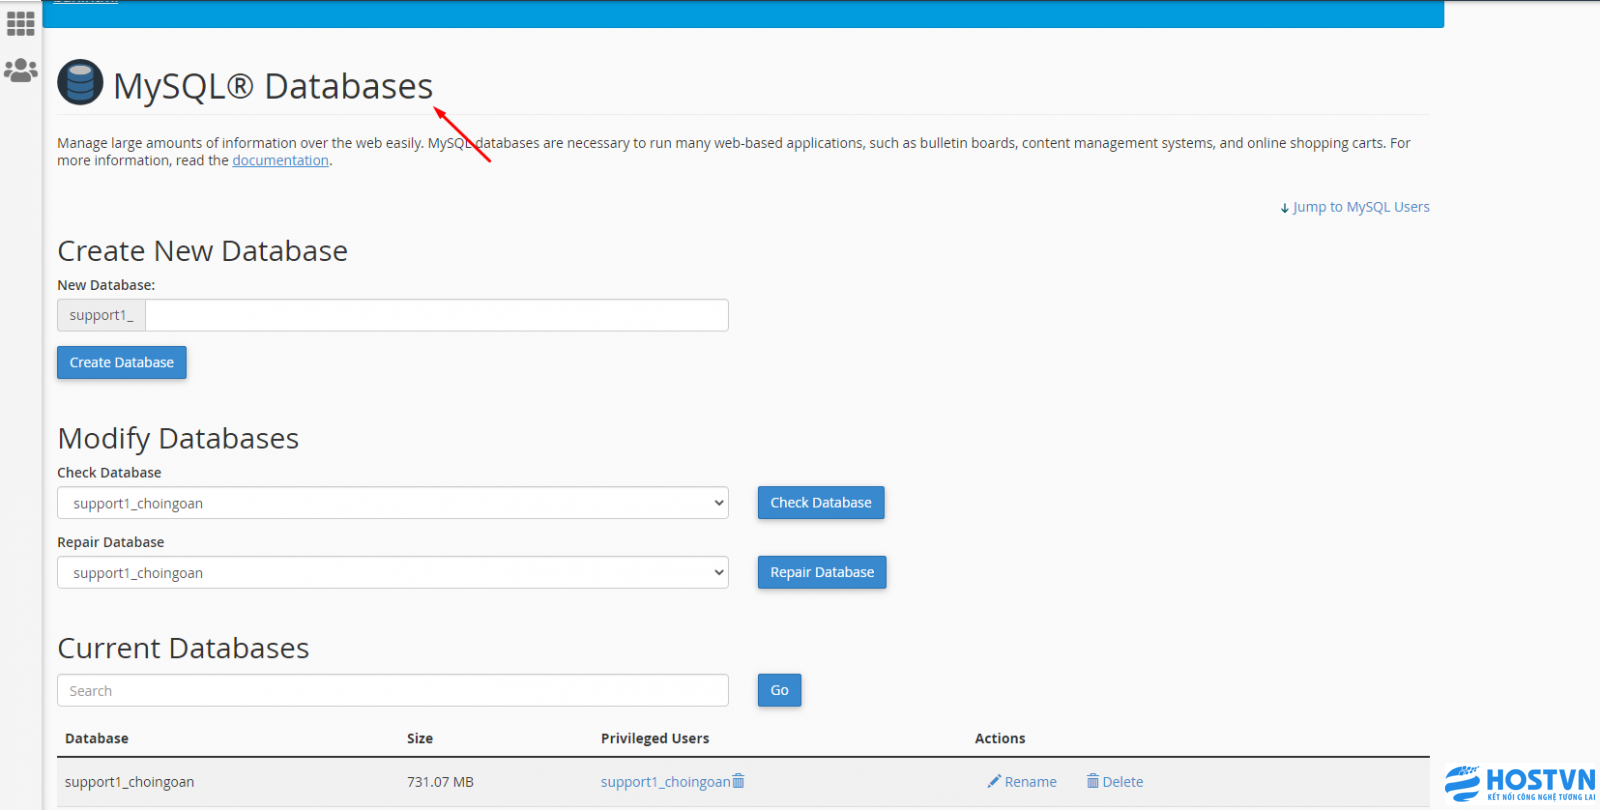Click the Create New Database heading
This screenshot has height=810, width=1600.
(203, 251)
